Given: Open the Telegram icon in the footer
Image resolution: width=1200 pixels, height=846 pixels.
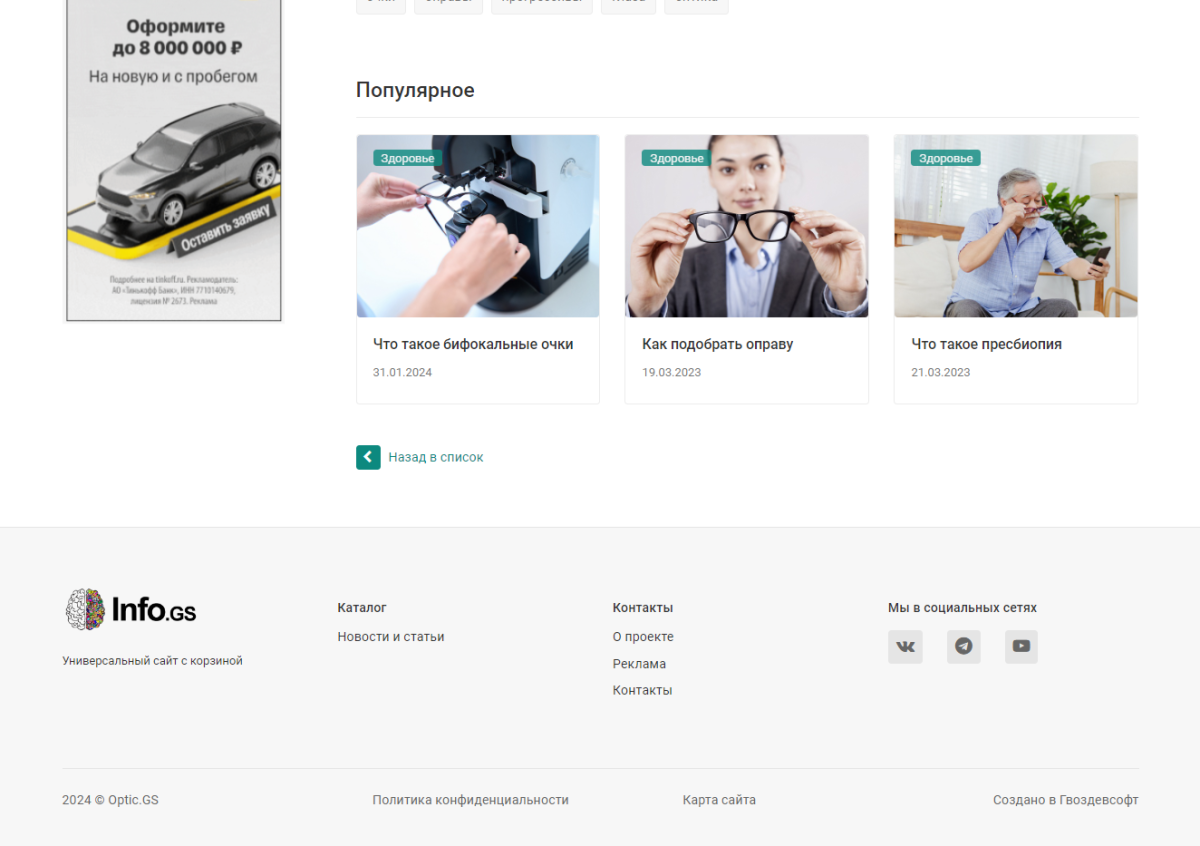Looking at the screenshot, I should 963,646.
